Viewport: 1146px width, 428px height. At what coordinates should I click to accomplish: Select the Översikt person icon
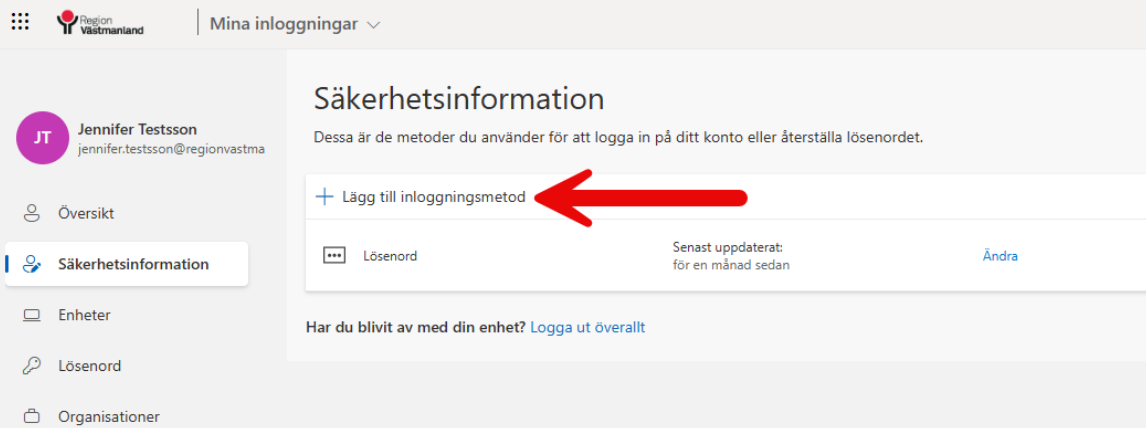(31, 214)
